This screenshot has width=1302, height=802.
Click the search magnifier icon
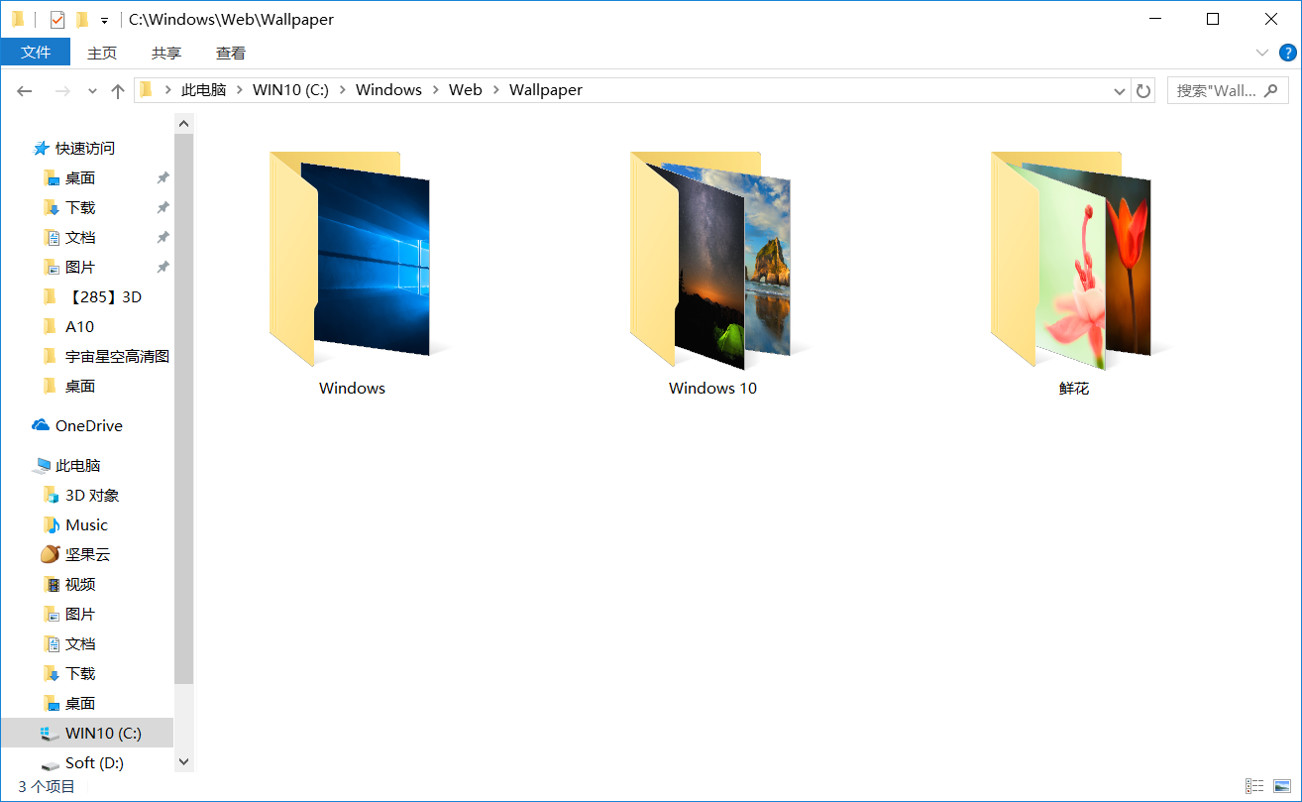[x=1270, y=90]
